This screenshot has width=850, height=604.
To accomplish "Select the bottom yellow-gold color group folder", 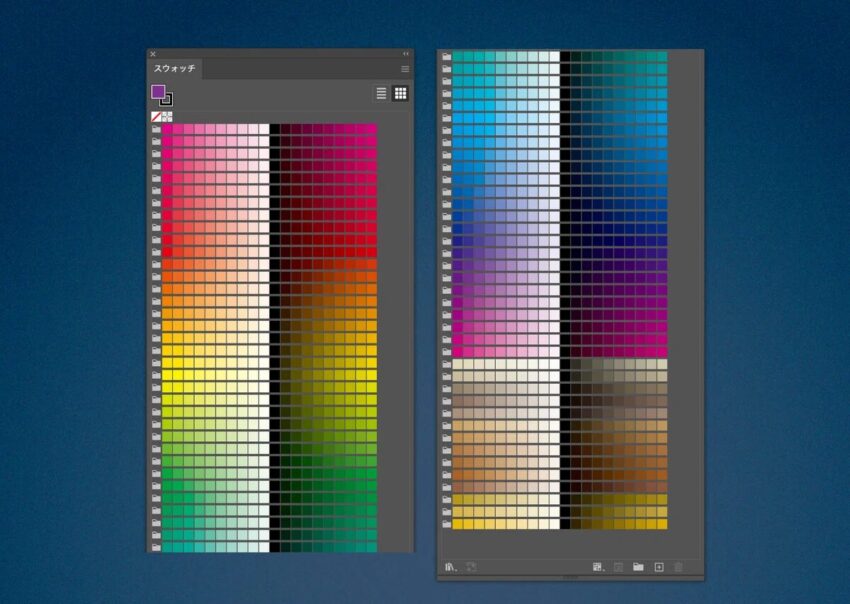I will pyautogui.click(x=446, y=524).
